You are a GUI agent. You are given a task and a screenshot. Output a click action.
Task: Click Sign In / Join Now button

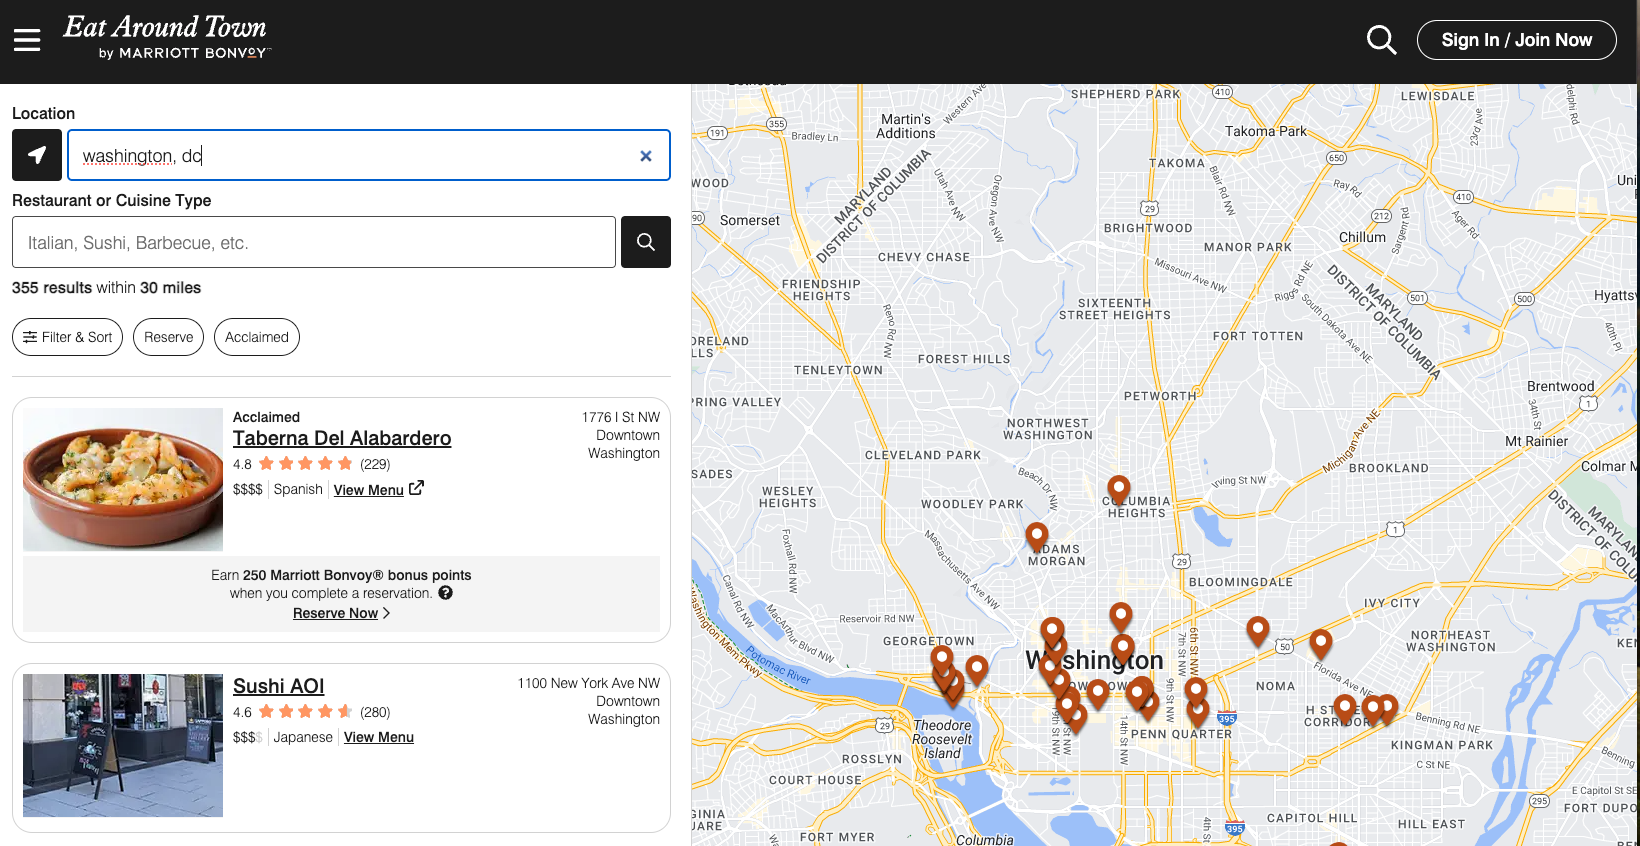pos(1516,40)
